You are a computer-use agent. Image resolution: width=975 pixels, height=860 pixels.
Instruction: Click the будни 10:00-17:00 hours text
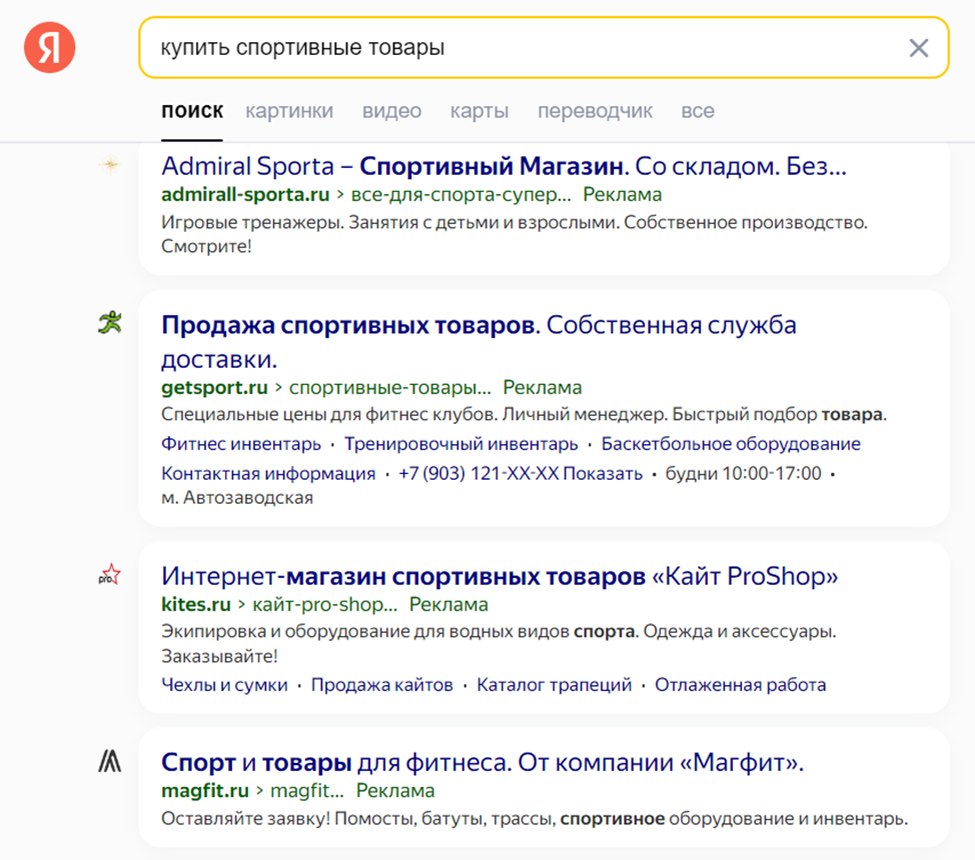point(743,473)
